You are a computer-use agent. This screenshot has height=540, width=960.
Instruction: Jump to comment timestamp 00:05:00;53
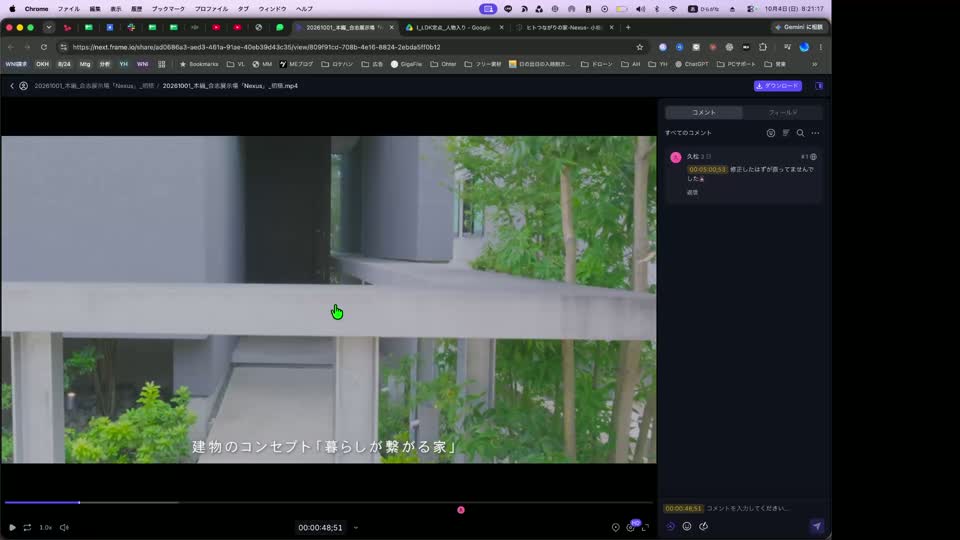(x=707, y=170)
